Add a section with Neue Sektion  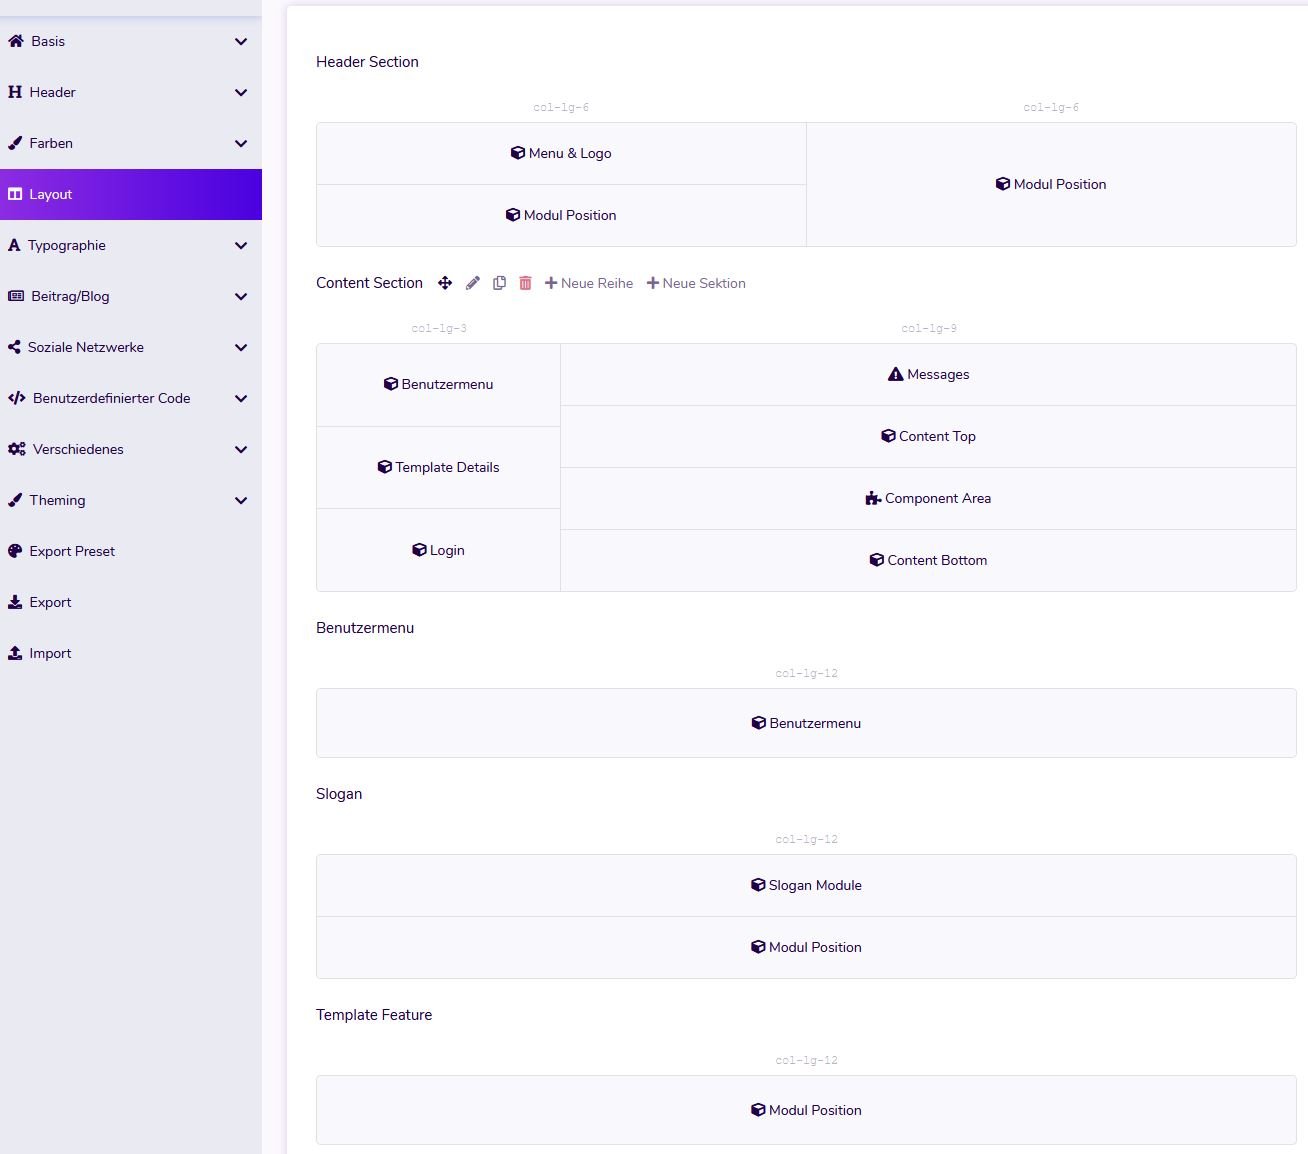(x=696, y=283)
